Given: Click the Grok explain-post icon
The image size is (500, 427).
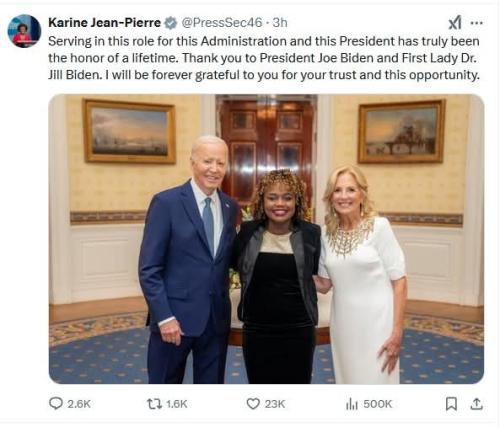Looking at the screenshot, I should (x=455, y=23).
